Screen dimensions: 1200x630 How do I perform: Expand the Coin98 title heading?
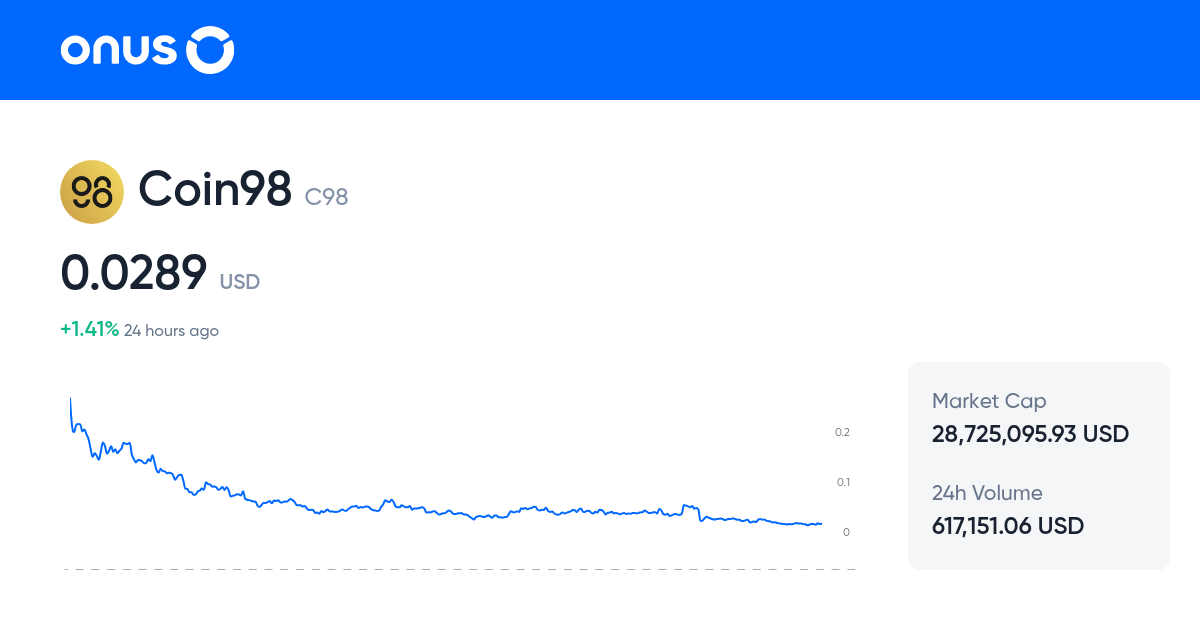tap(214, 189)
